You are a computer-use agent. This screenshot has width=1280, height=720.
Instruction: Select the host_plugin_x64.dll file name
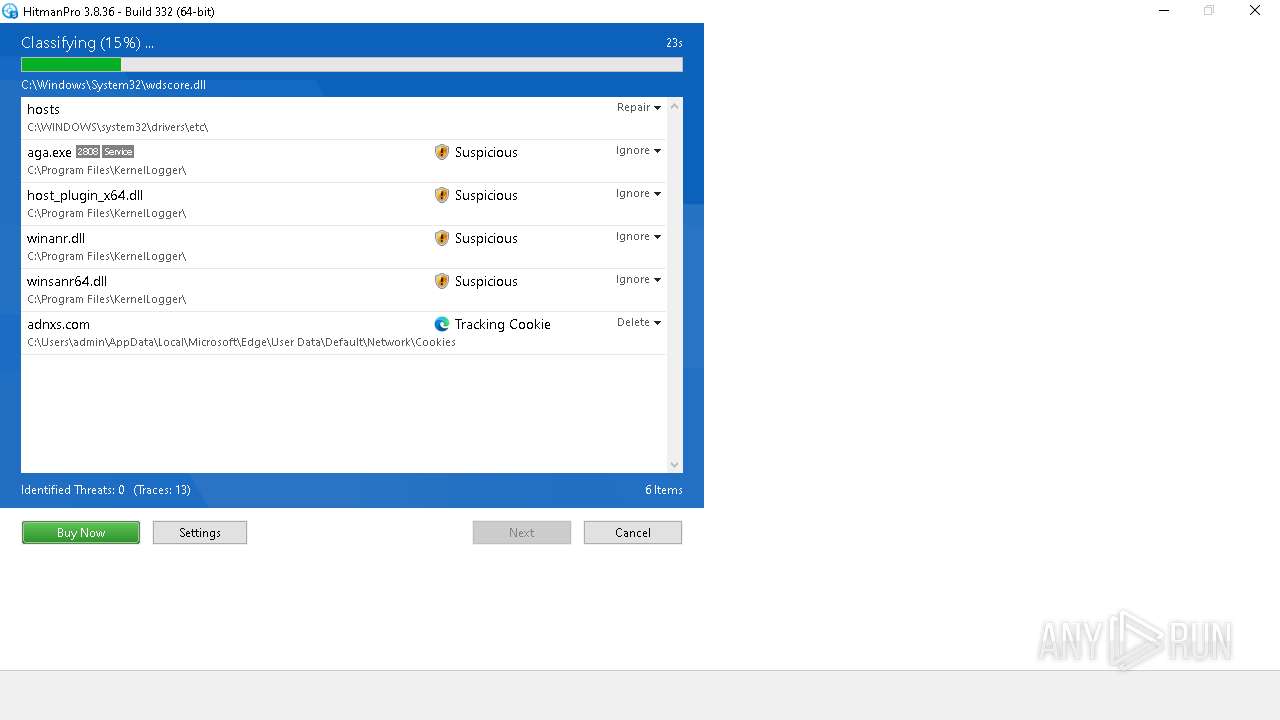(85, 195)
